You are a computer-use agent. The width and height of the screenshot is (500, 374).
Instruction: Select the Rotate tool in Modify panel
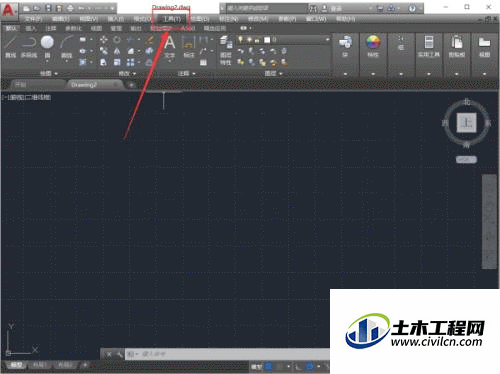(x=117, y=40)
